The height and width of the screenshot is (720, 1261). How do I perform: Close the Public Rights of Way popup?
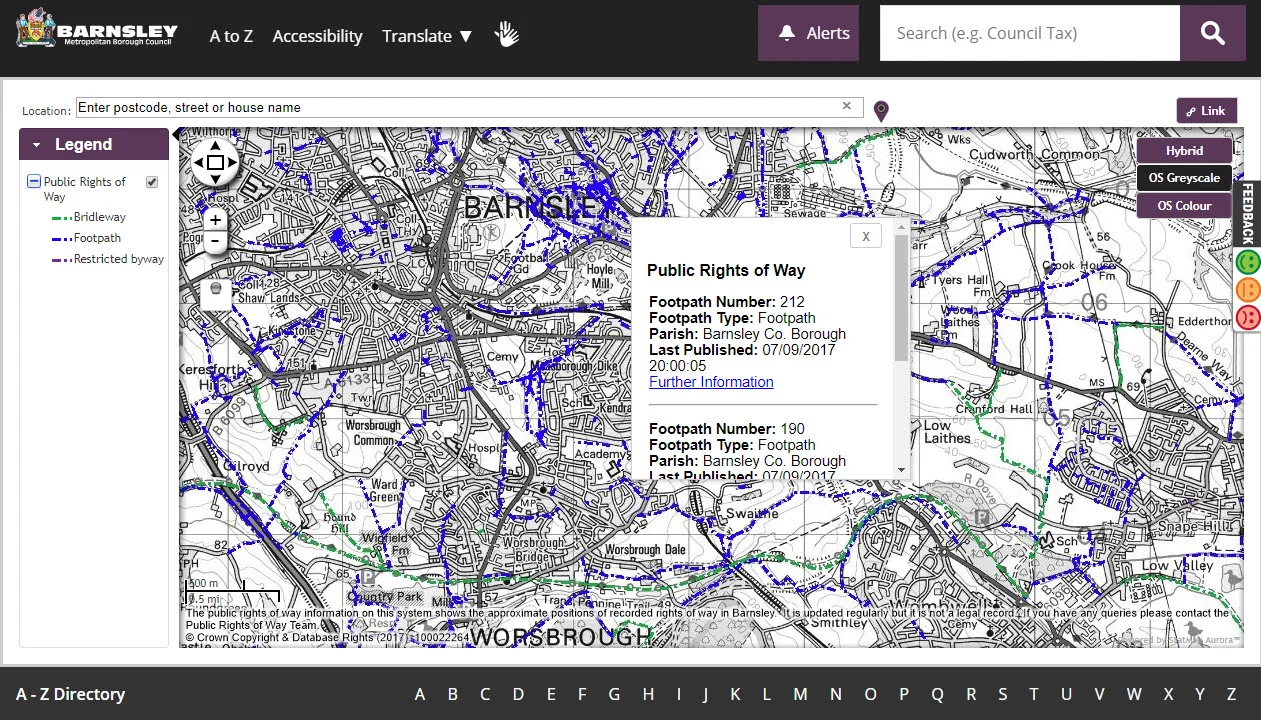point(865,236)
